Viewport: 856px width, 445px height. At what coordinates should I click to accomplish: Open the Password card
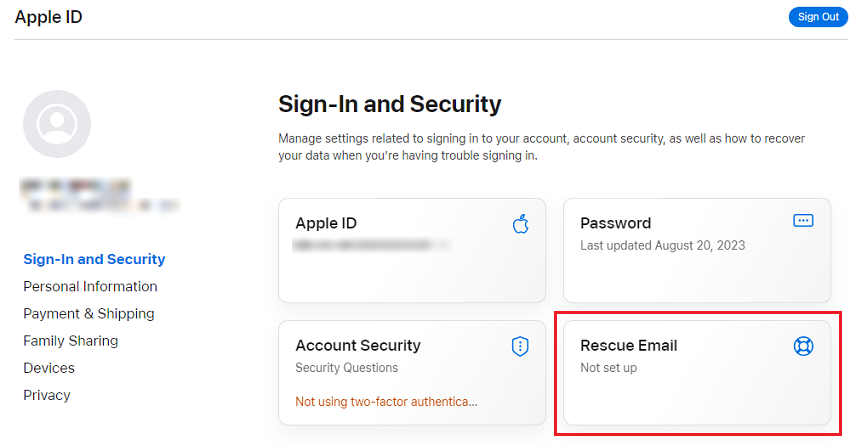tap(697, 250)
